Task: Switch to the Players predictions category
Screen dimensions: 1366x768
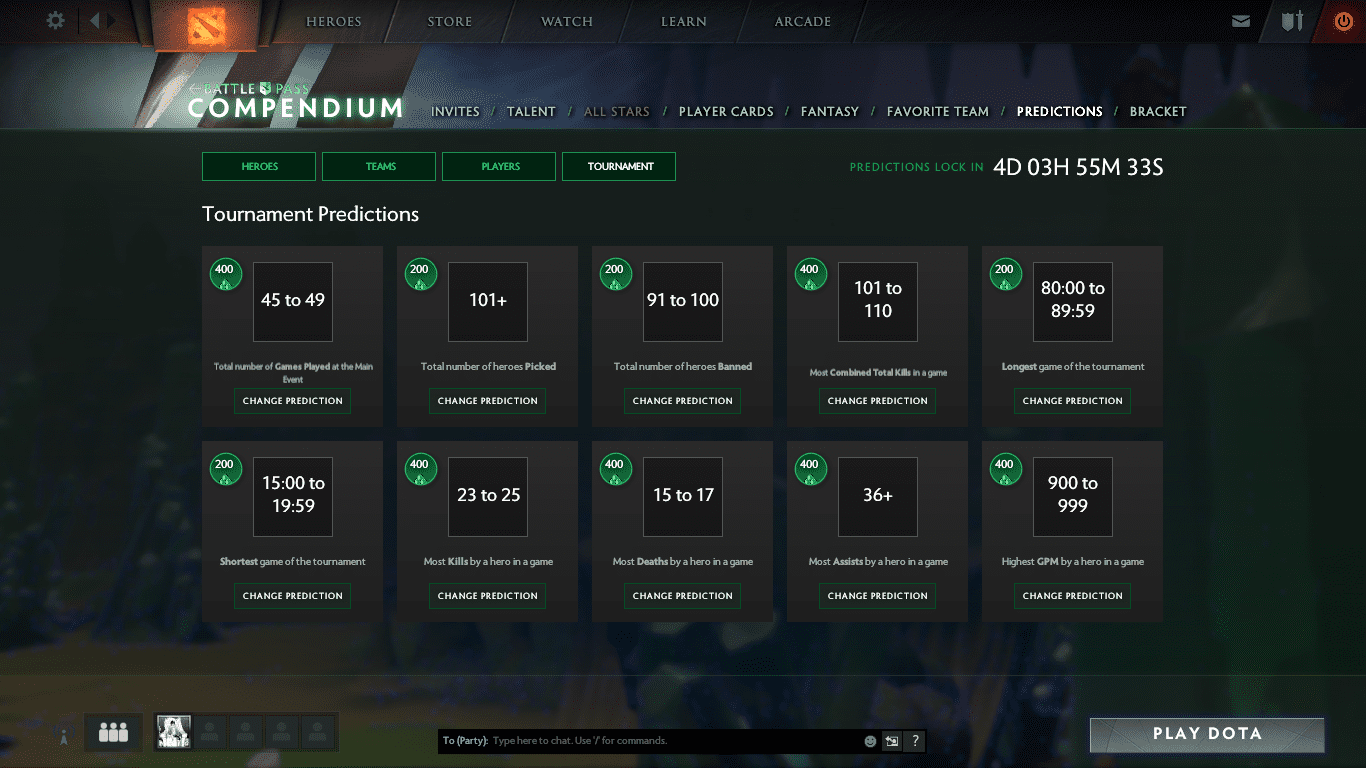Action: pyautogui.click(x=499, y=167)
